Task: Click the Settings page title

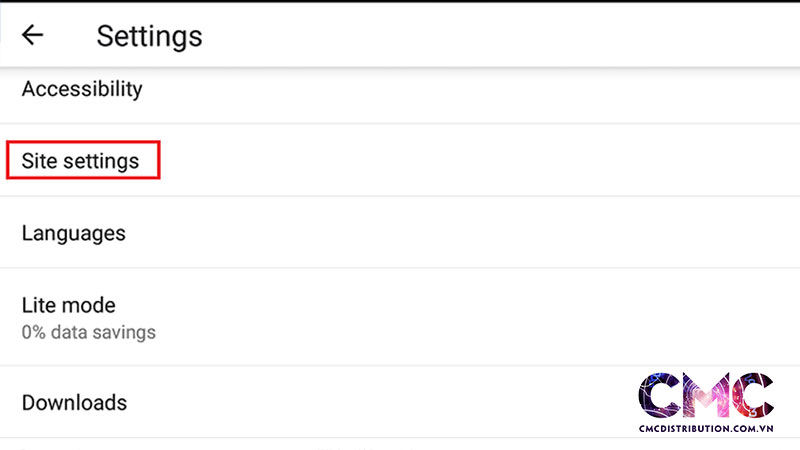Action: tap(149, 36)
